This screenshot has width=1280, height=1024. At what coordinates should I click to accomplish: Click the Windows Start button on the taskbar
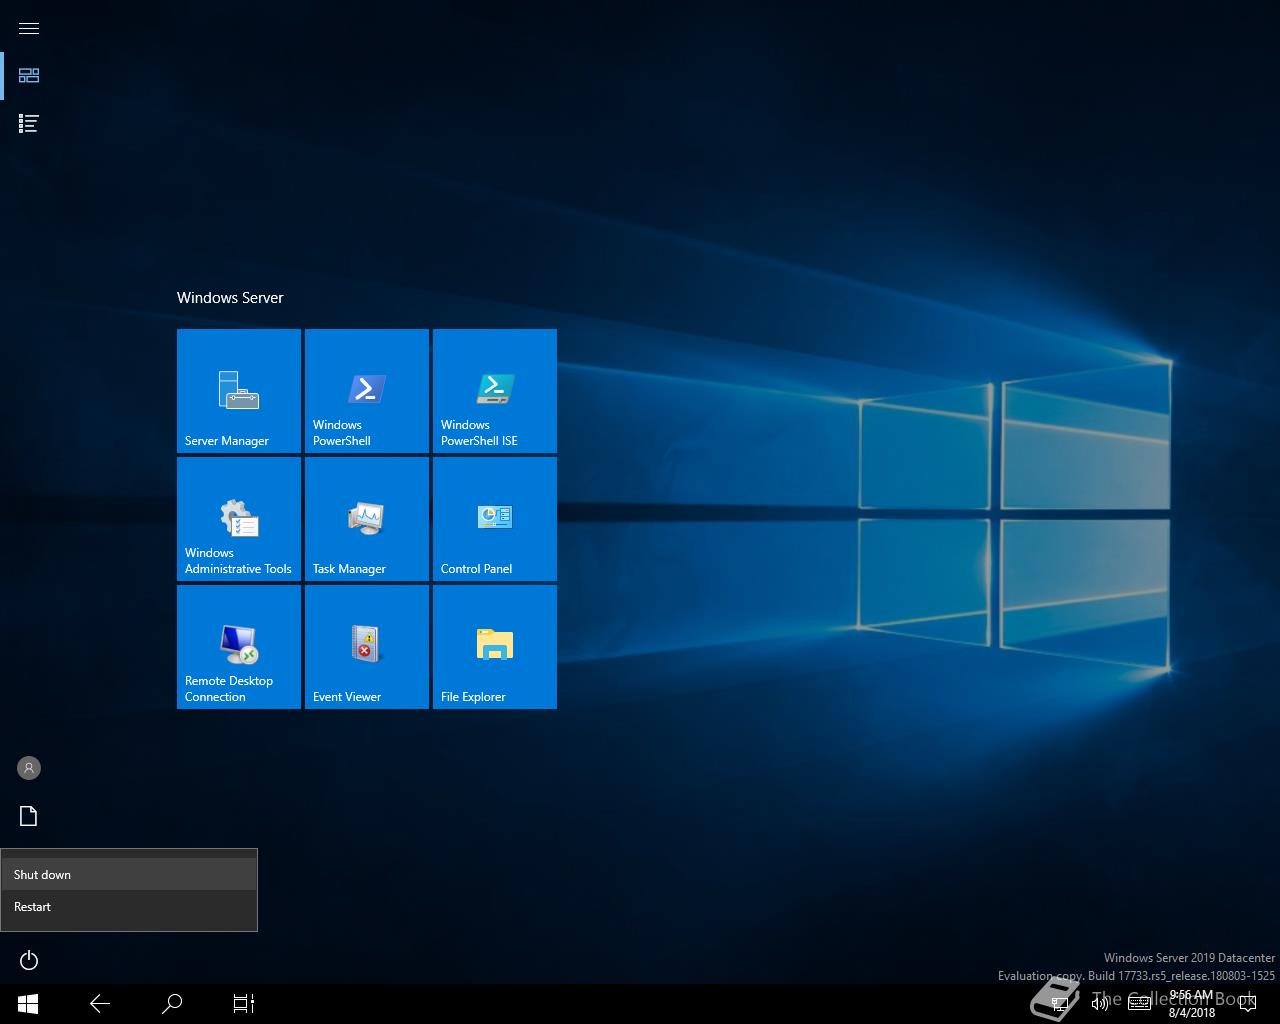pyautogui.click(x=28, y=1003)
